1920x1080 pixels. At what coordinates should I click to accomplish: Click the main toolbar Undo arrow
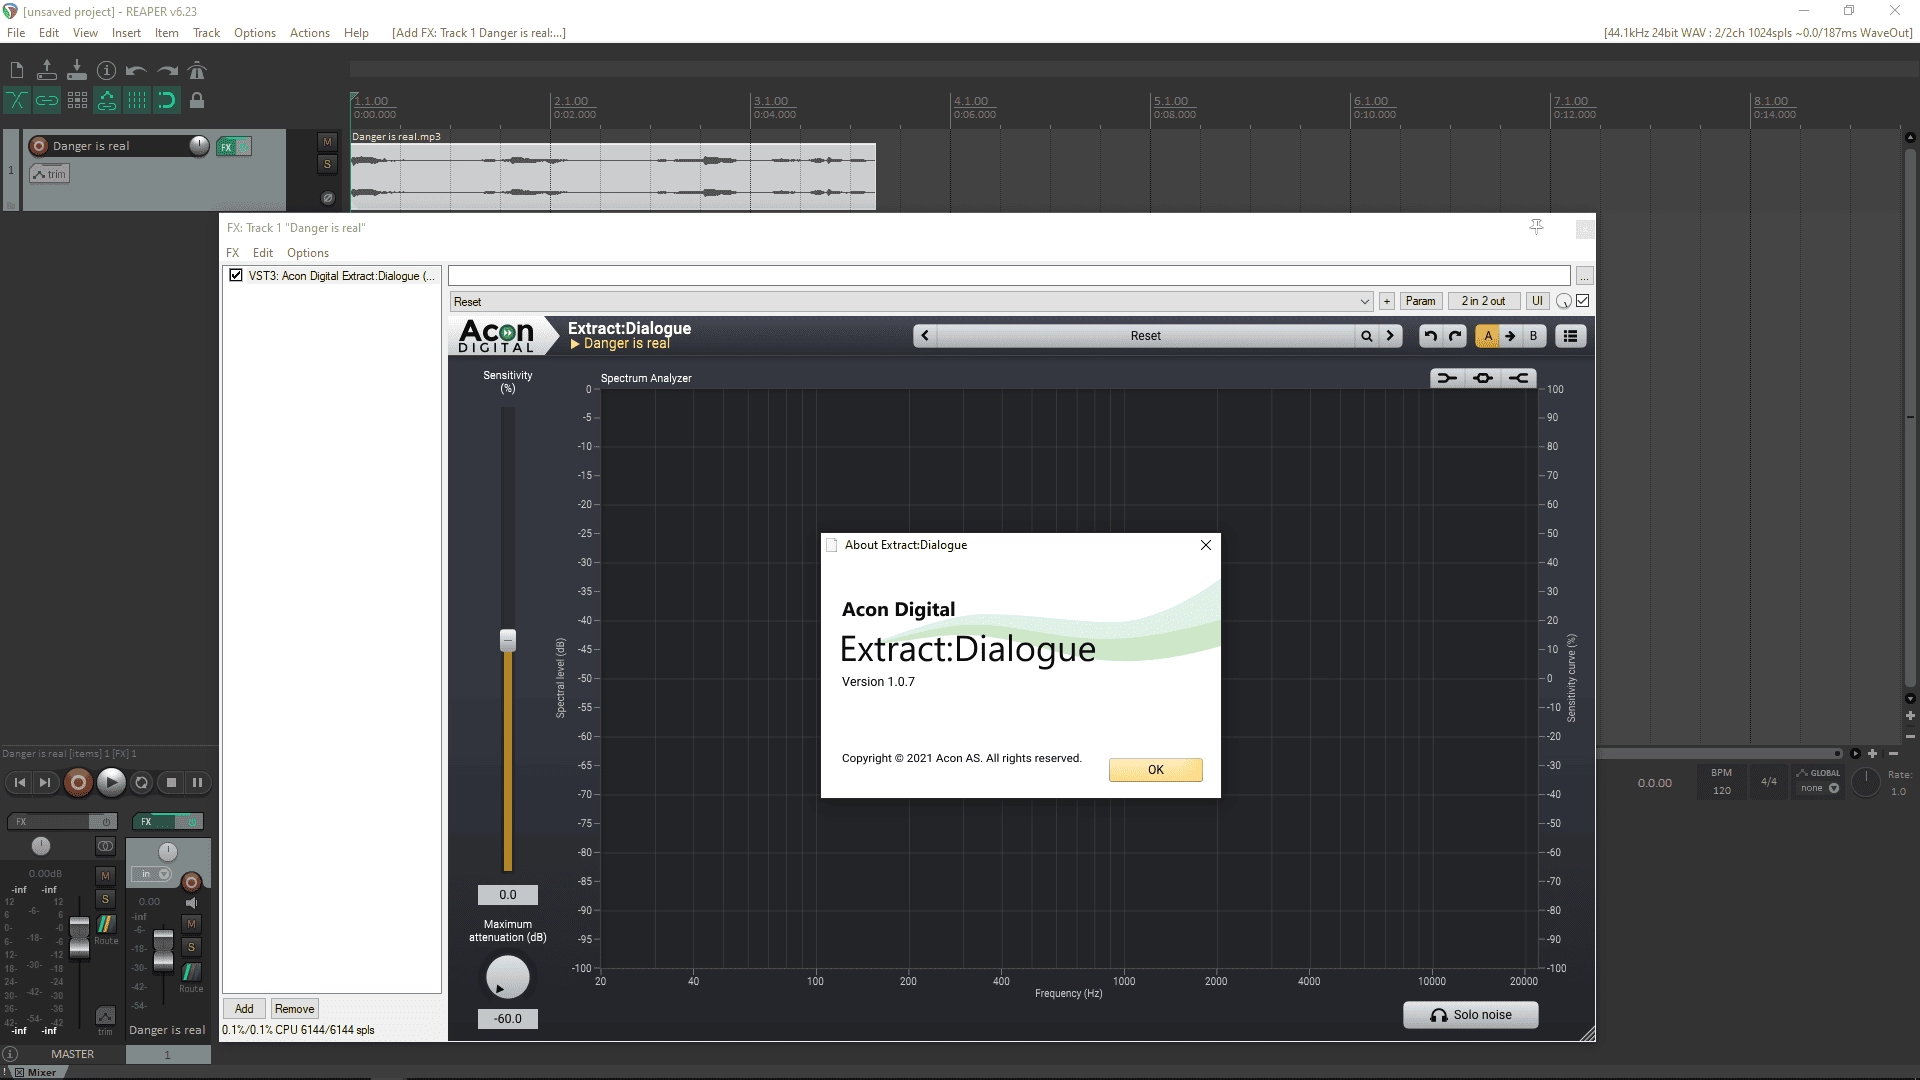click(136, 70)
